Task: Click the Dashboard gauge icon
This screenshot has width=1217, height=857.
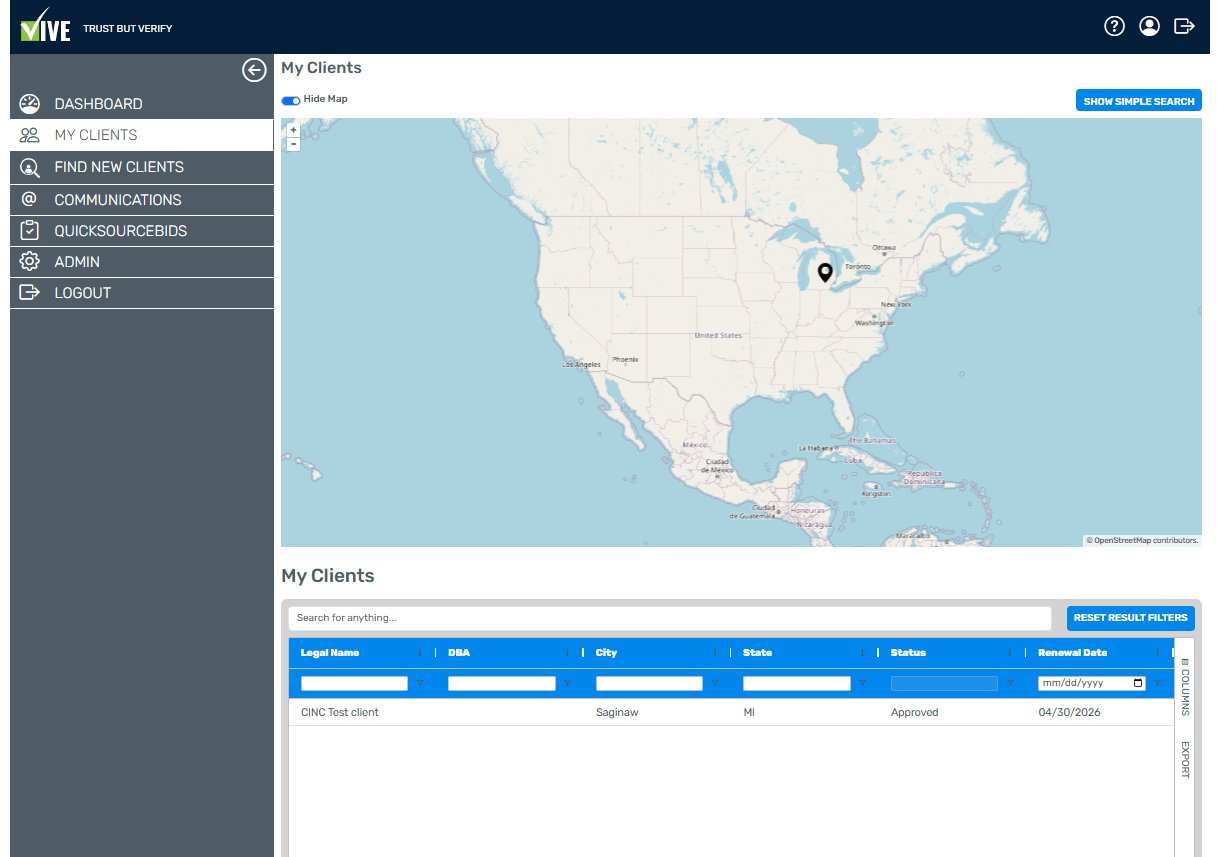Action: 30,103
